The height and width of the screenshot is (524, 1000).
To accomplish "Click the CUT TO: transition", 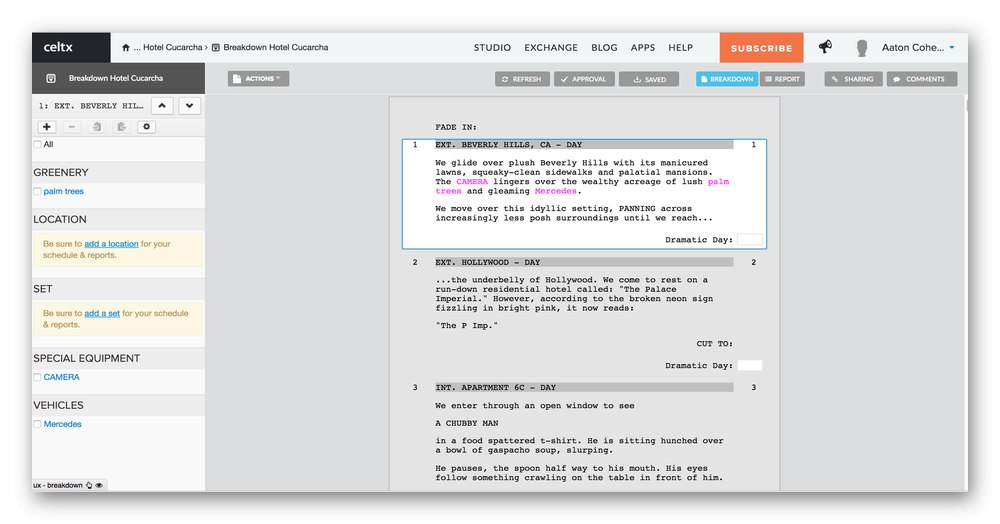I will tap(714, 344).
